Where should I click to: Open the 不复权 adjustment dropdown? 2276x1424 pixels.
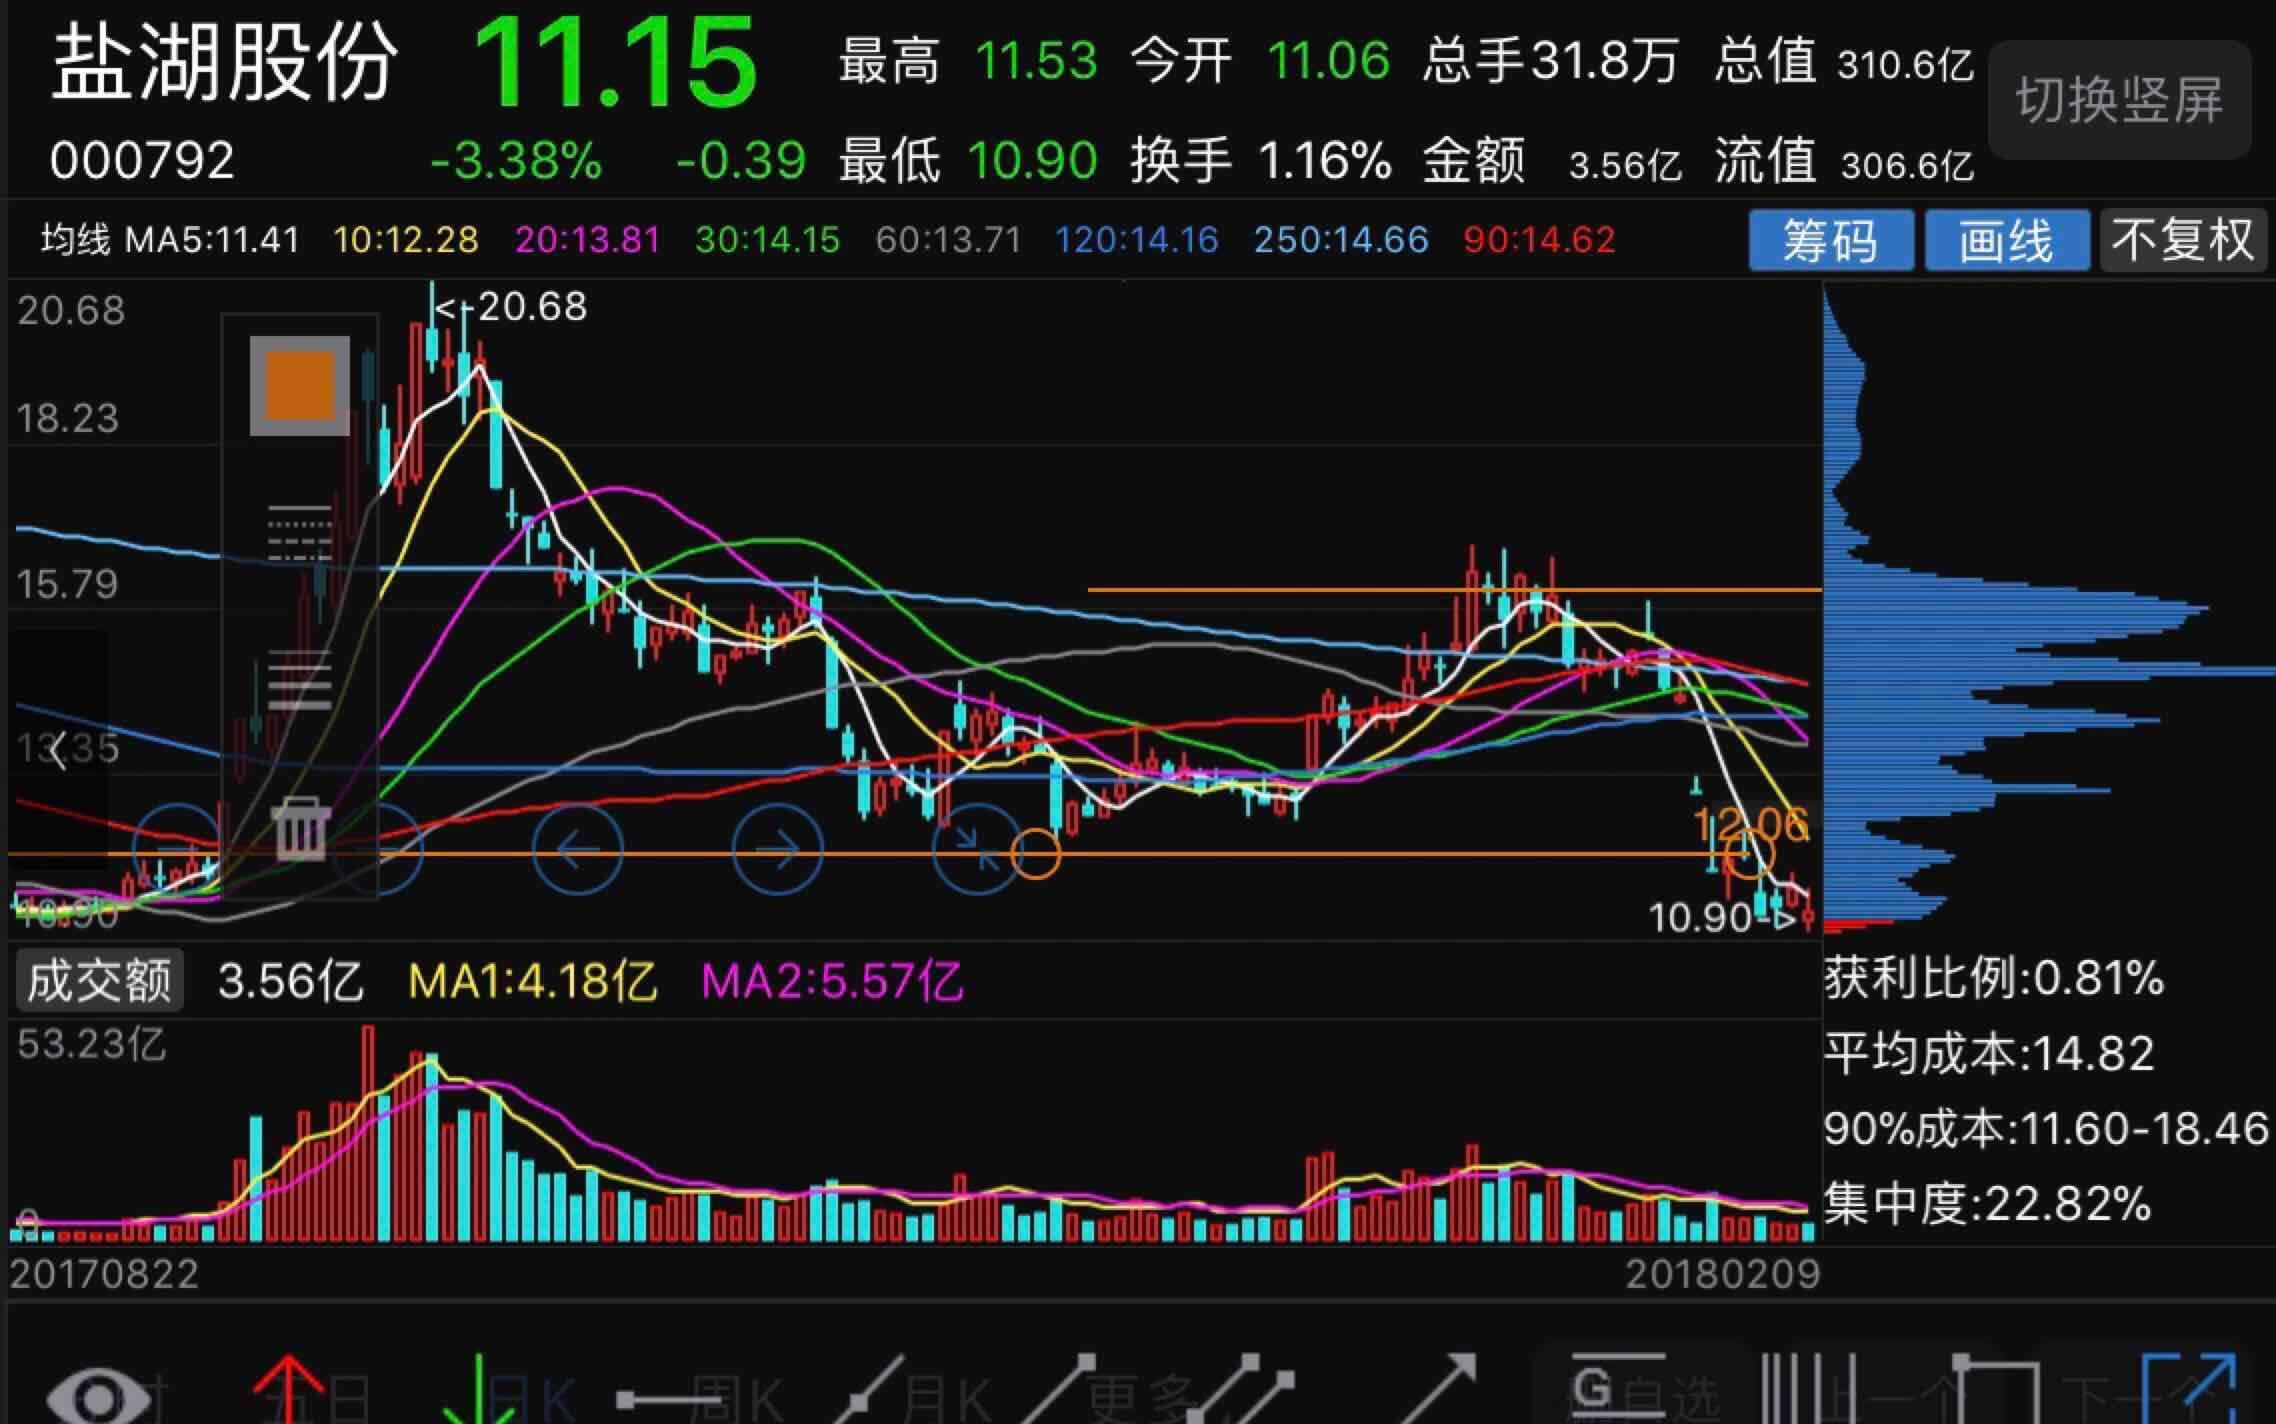[2182, 240]
